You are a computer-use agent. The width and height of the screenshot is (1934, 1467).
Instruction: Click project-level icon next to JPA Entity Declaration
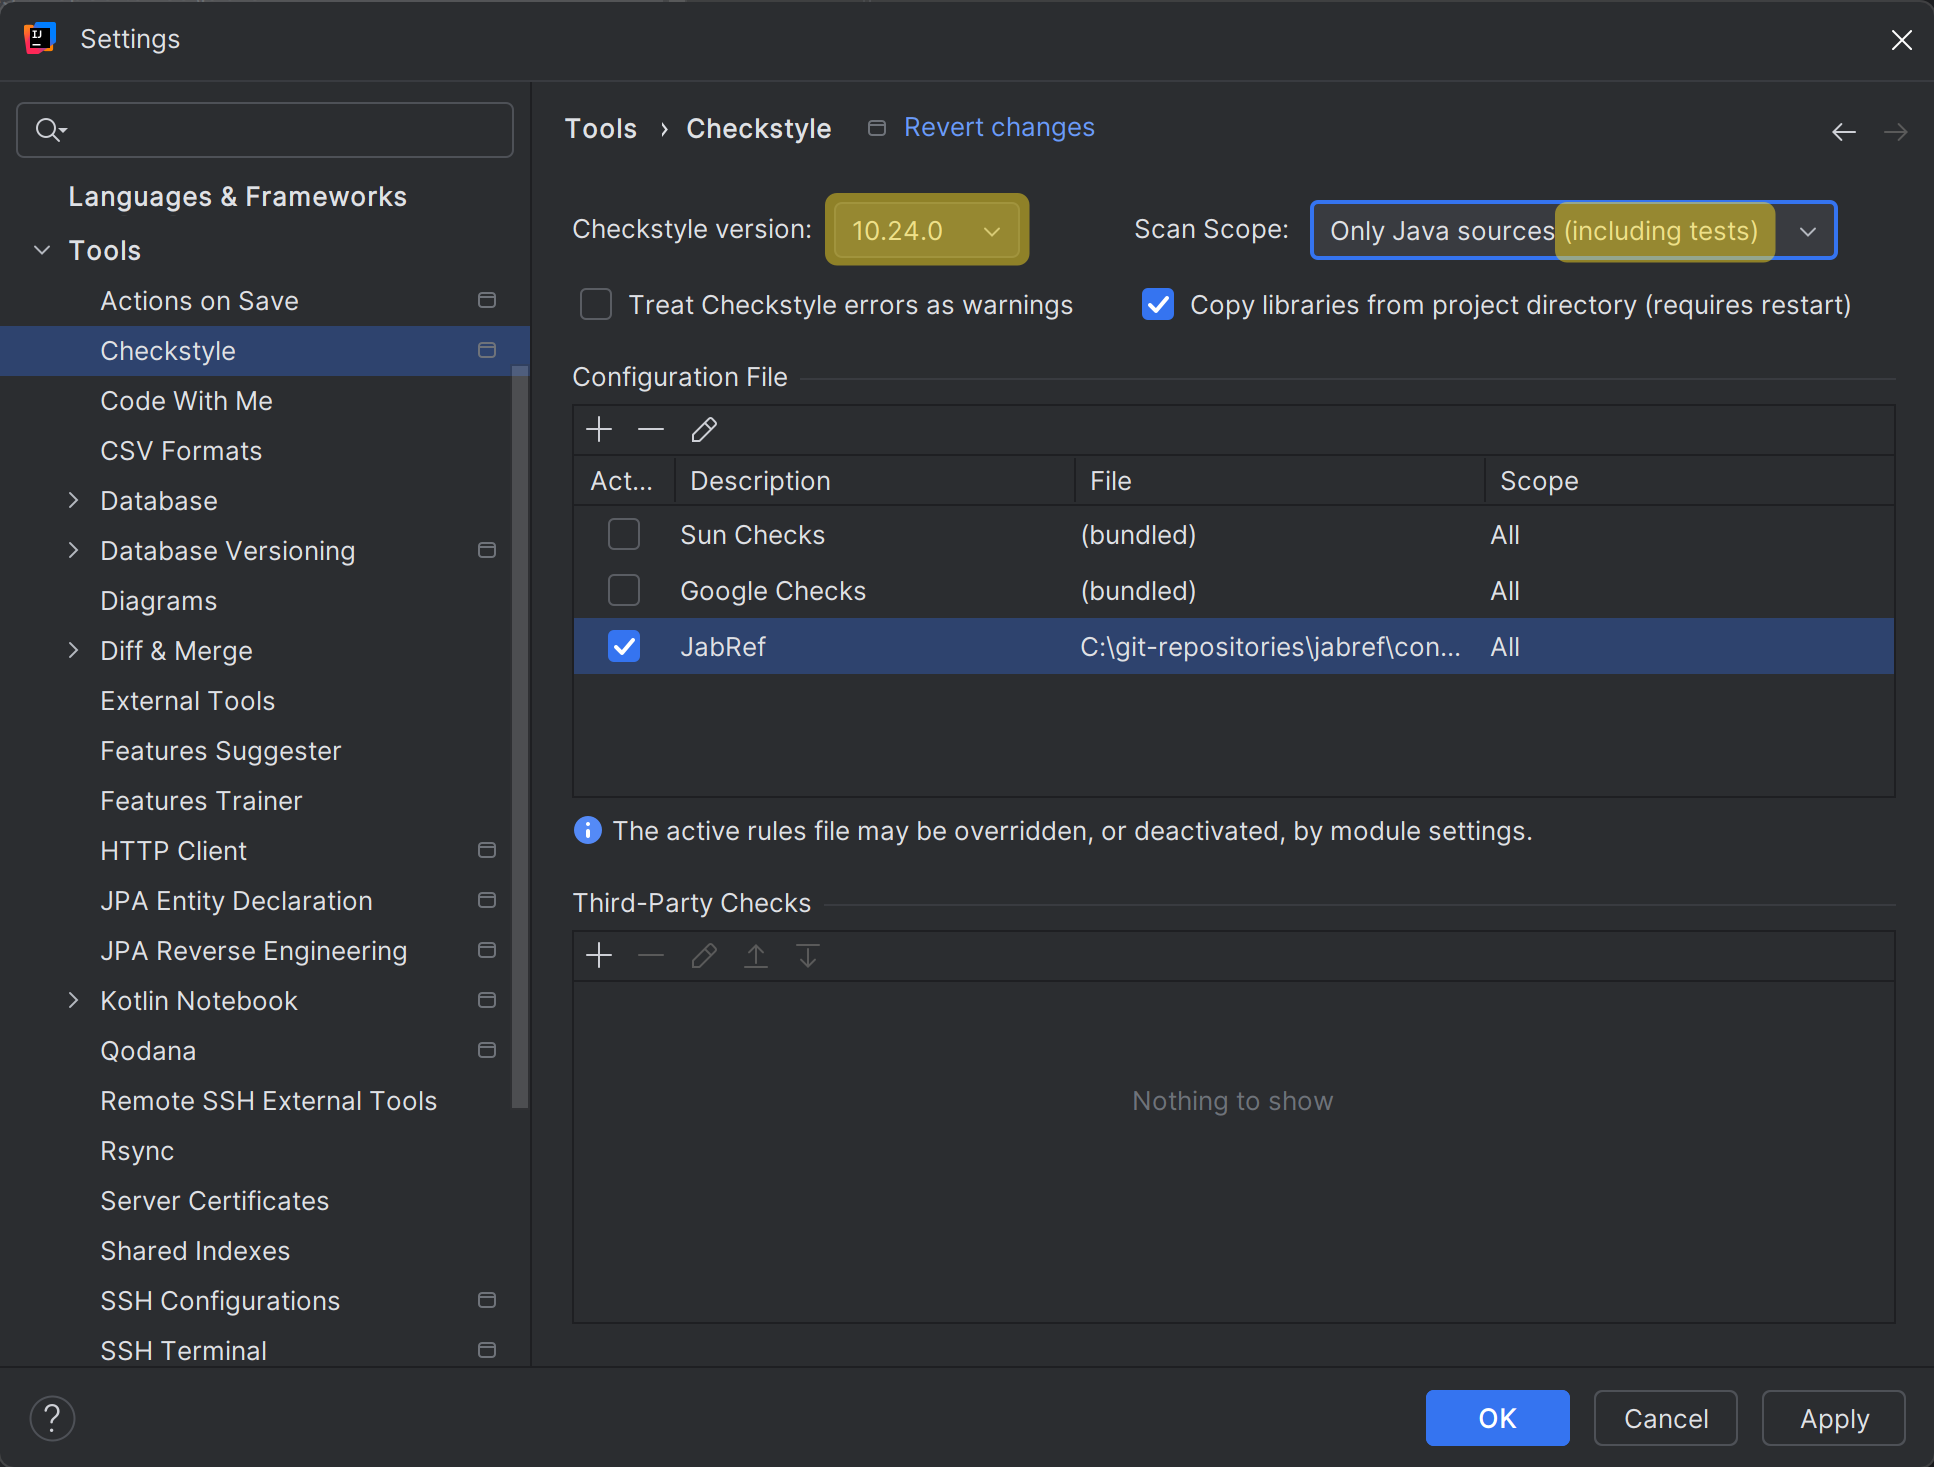click(x=487, y=900)
